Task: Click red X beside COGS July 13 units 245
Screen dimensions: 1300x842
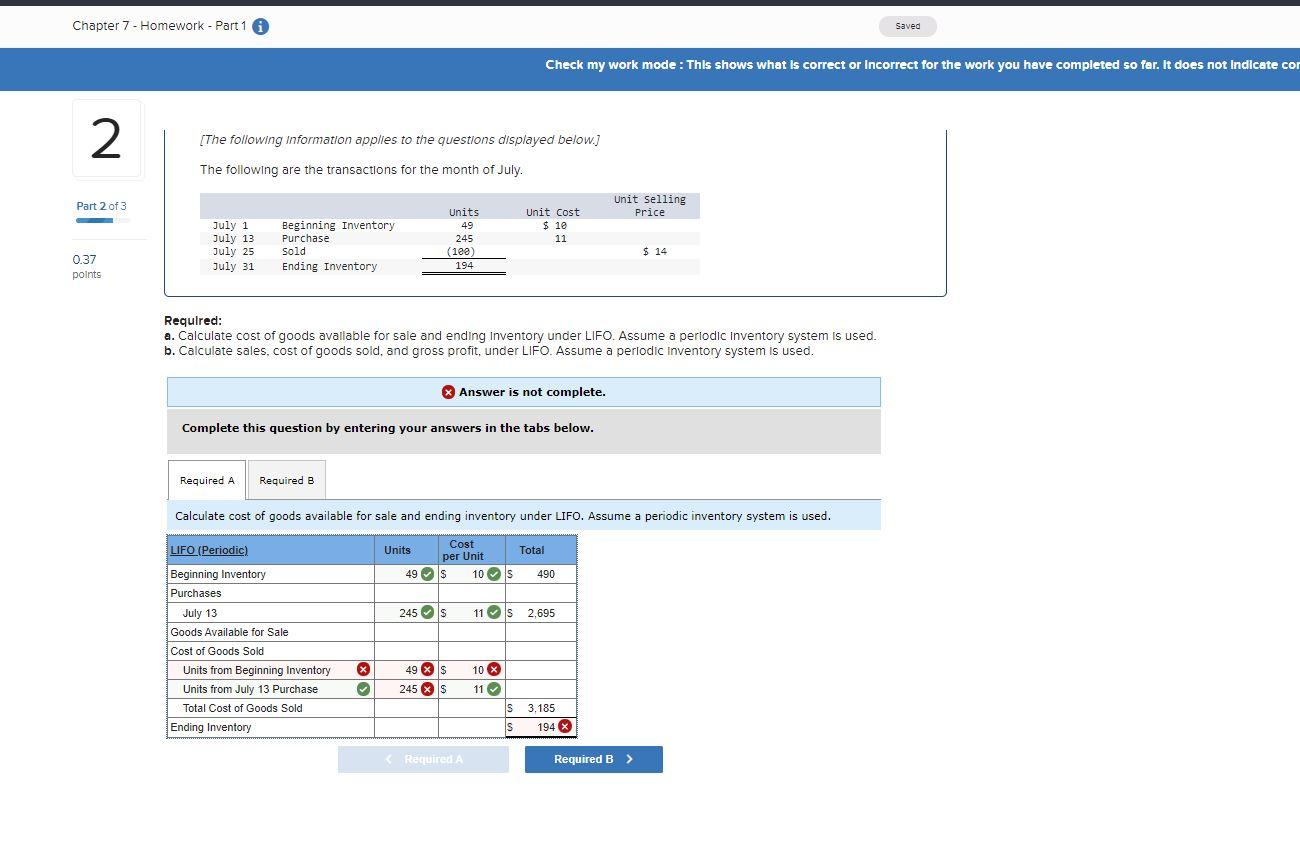Action: click(x=428, y=689)
